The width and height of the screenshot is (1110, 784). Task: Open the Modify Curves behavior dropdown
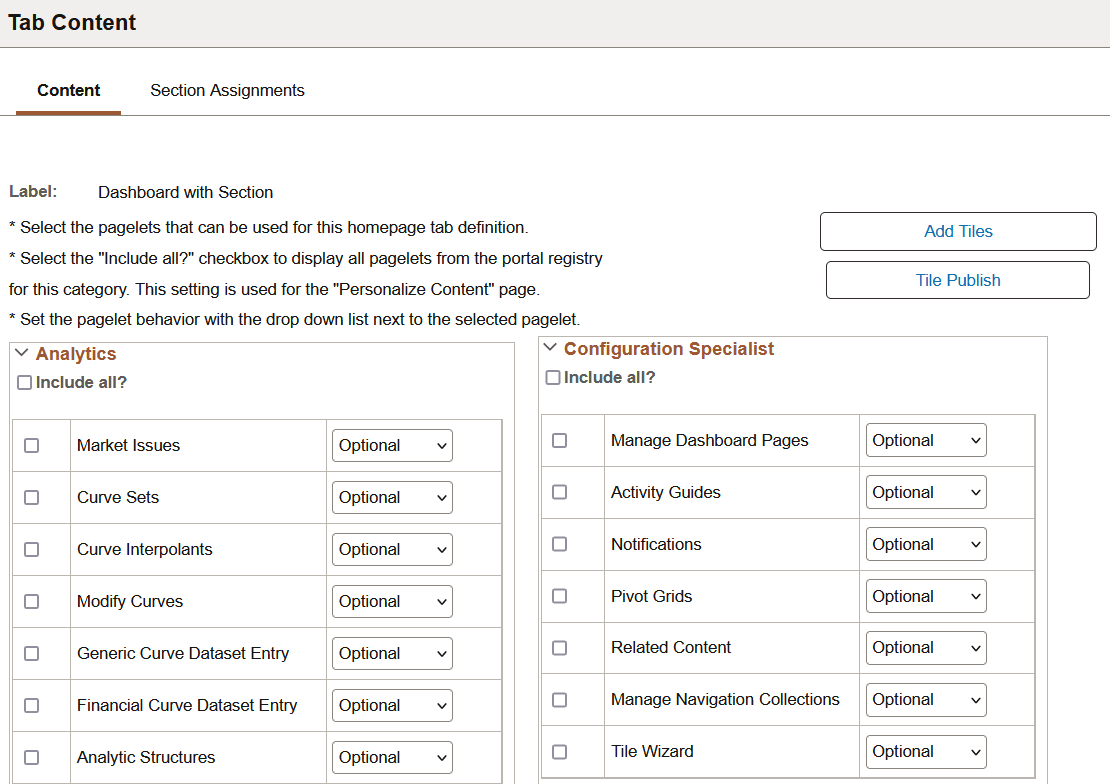[x=392, y=602]
